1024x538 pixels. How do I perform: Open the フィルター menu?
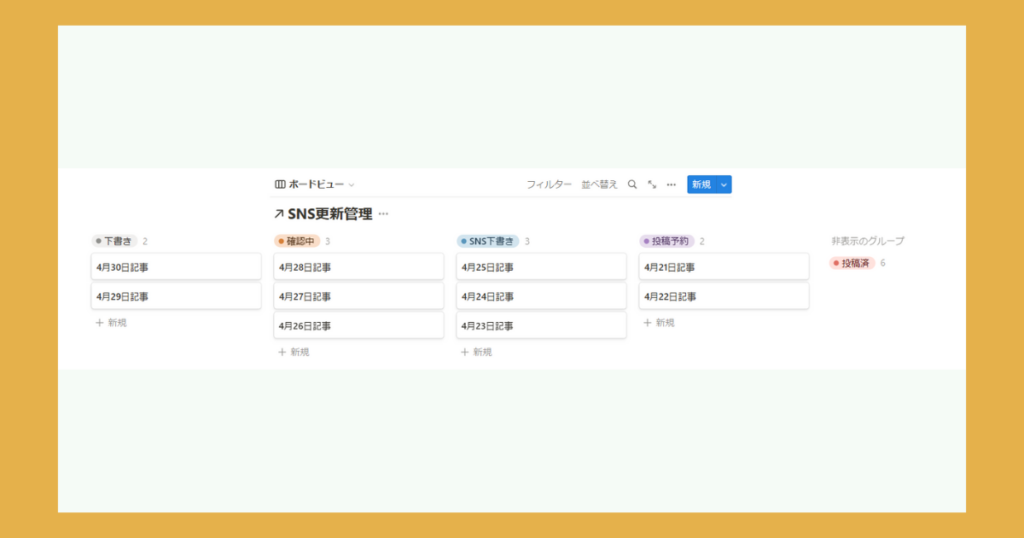click(549, 185)
